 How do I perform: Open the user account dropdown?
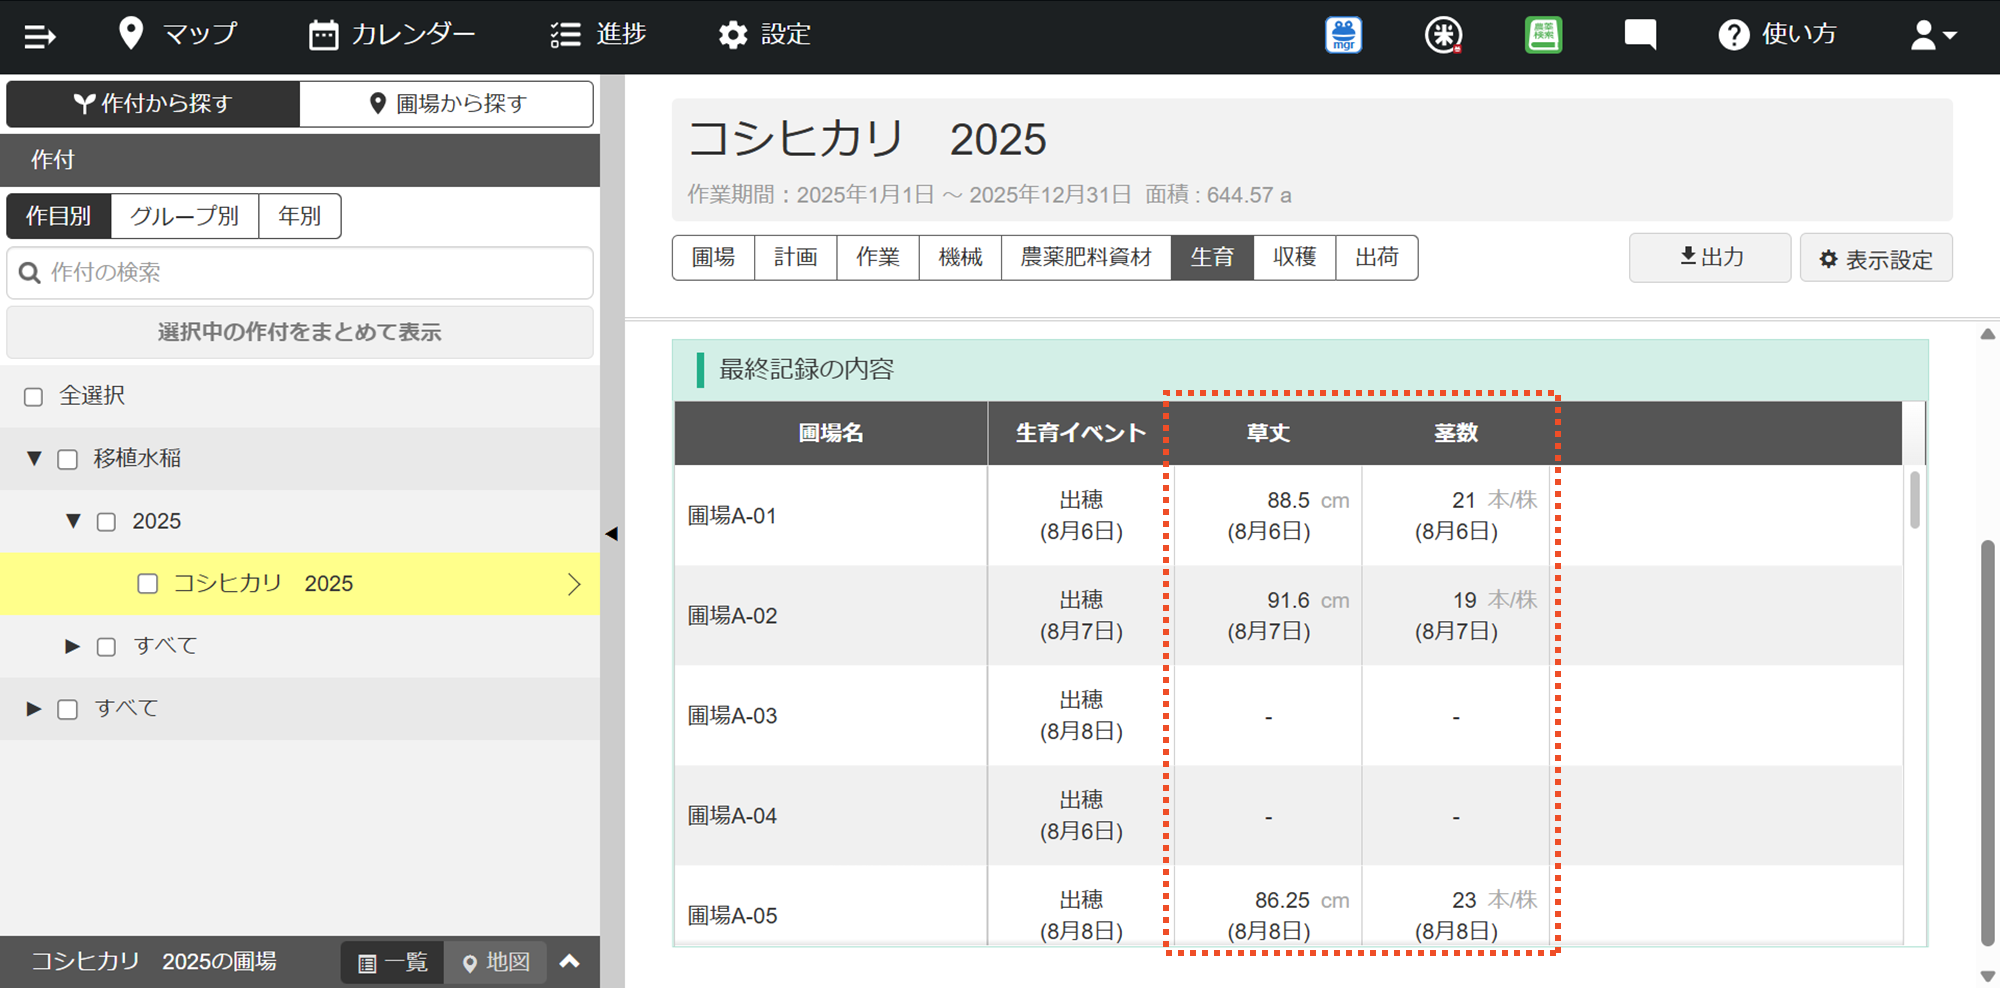point(1933,35)
